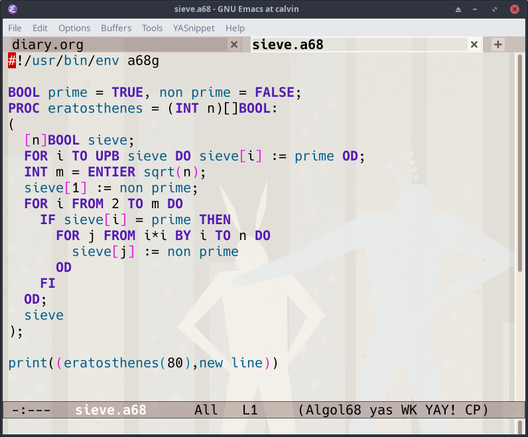Click 'i*i' expression in inner loop
This screenshot has height=437, width=528.
pos(155,236)
